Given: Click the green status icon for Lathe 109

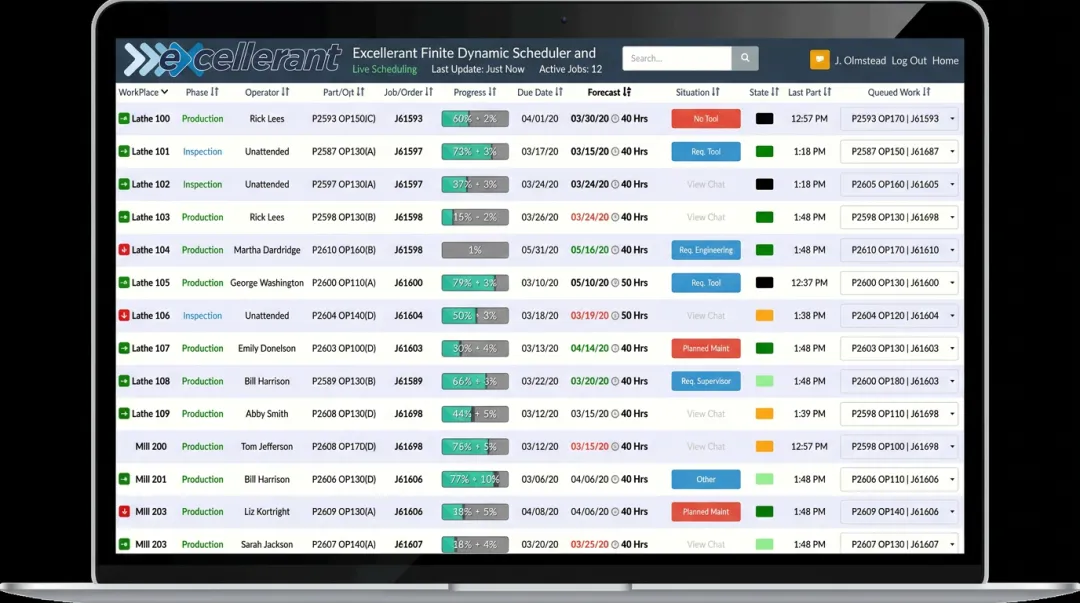Looking at the screenshot, I should pyautogui.click(x=124, y=413).
